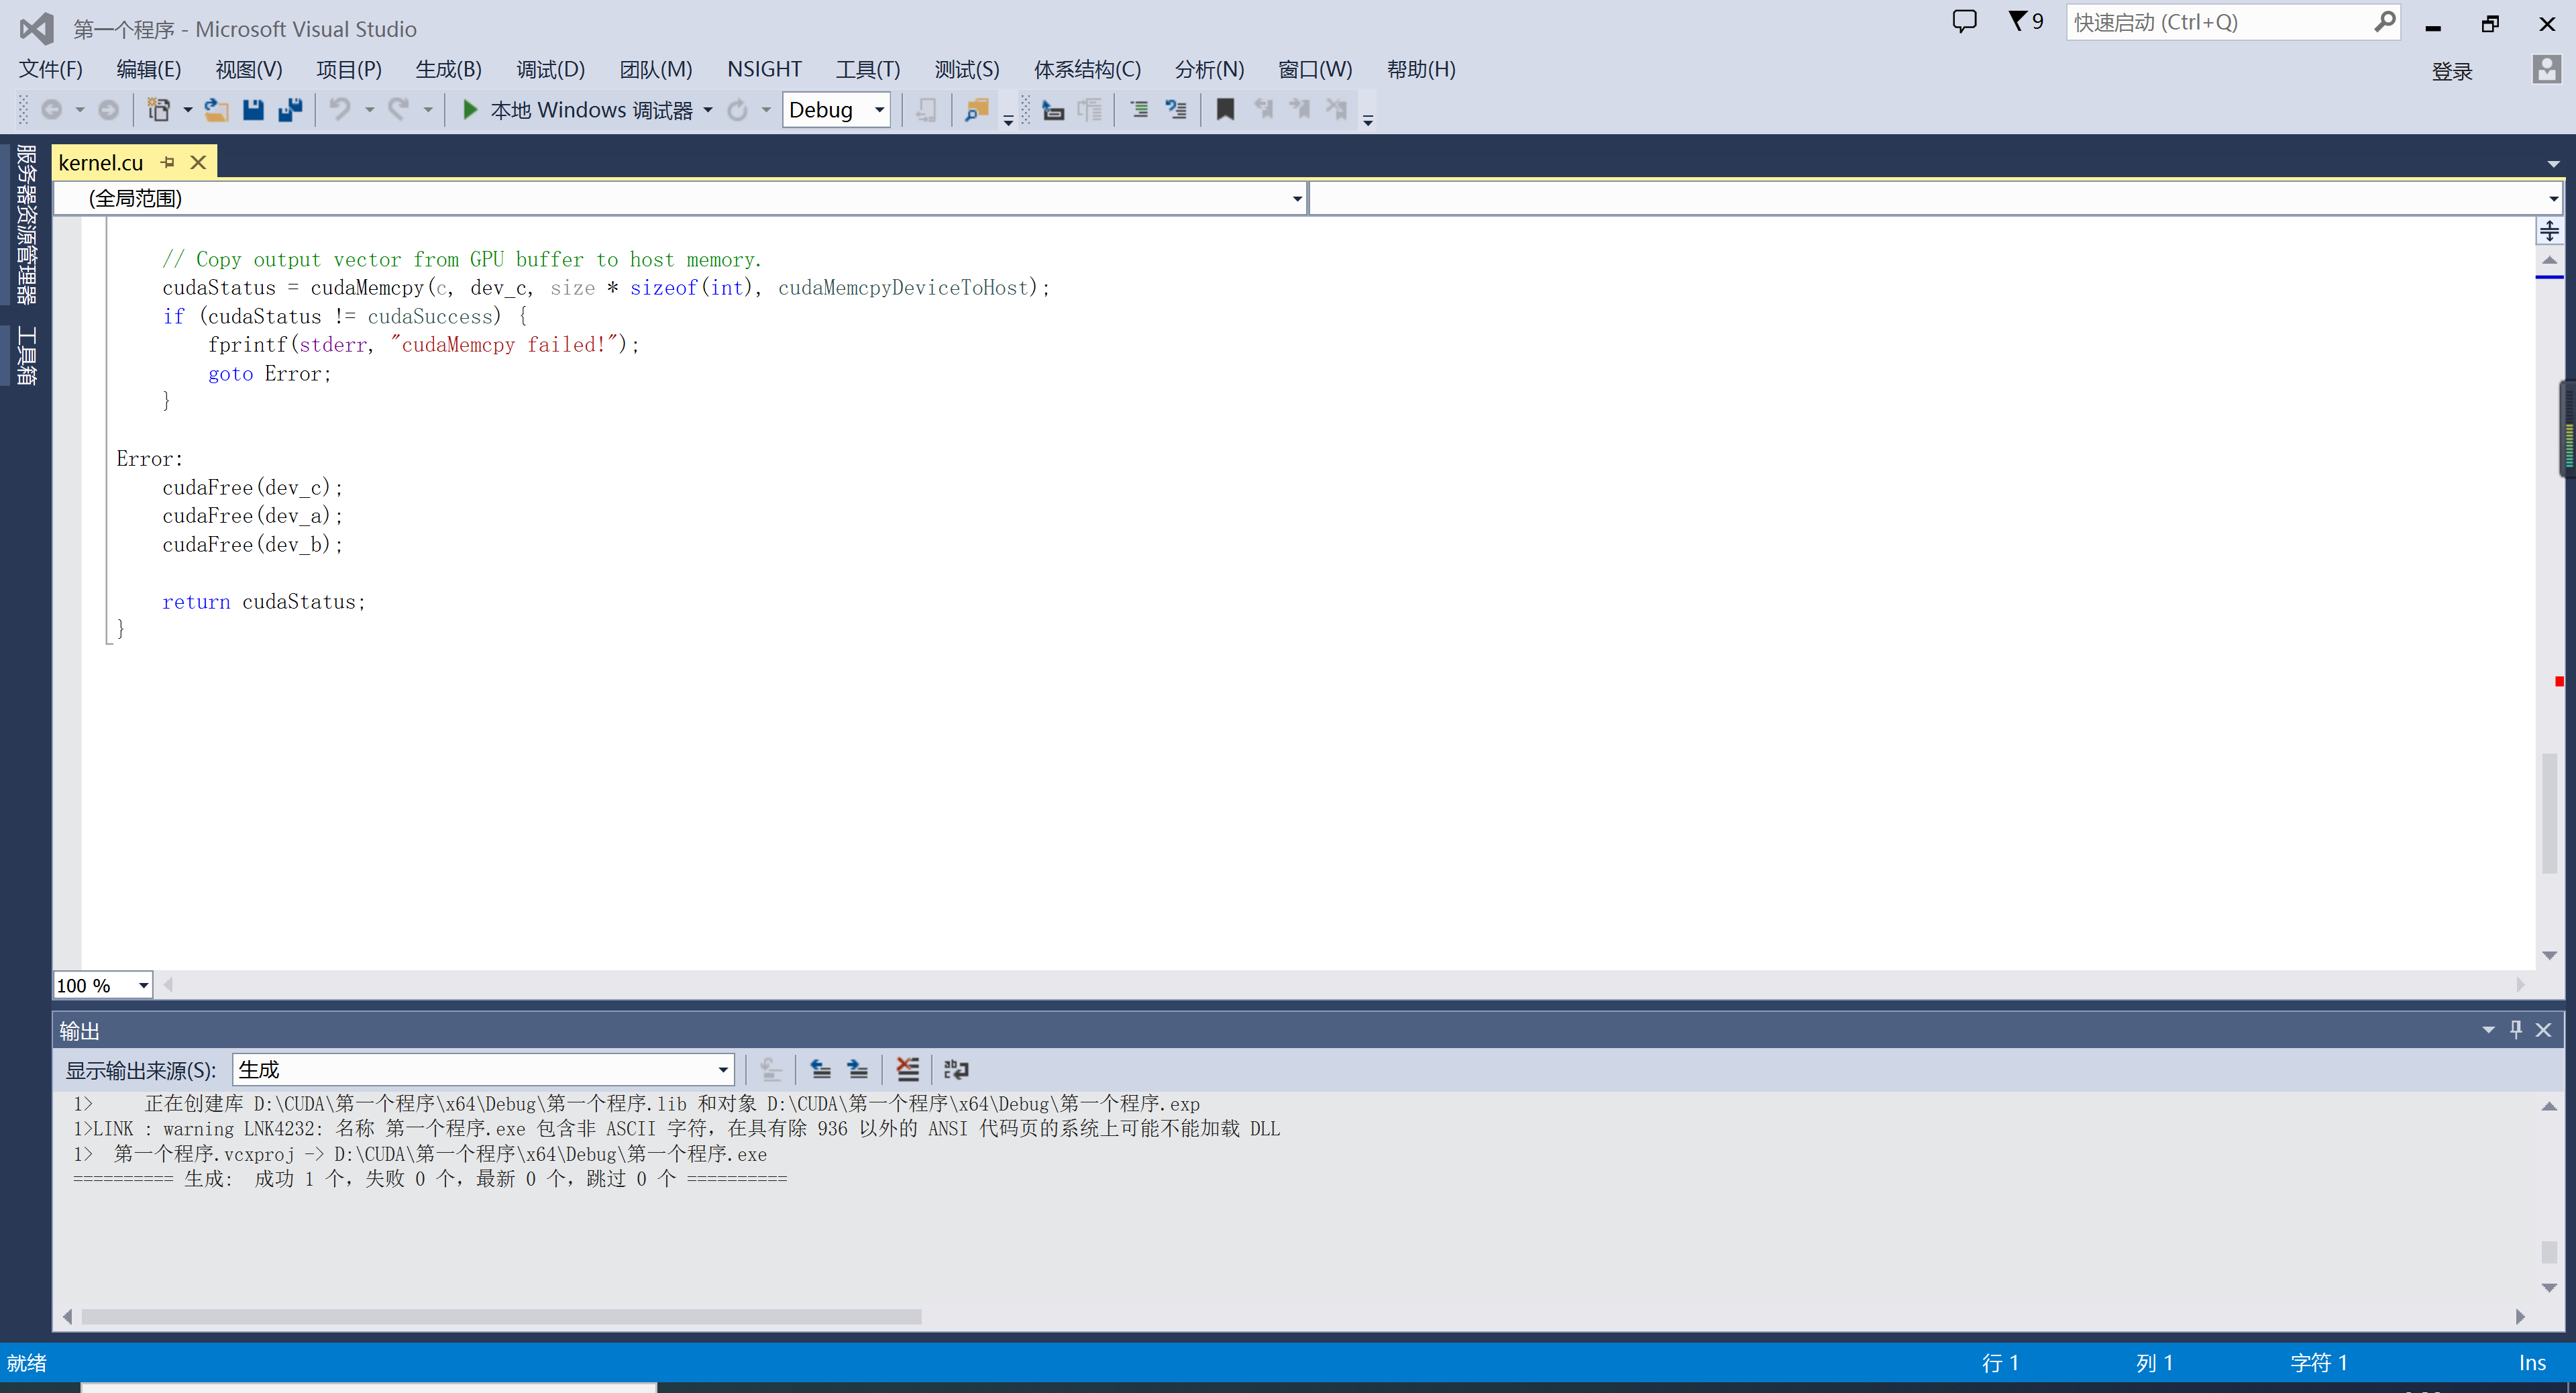This screenshot has height=1393, width=2576.
Task: Open the 100 % zoom dropdown
Action: click(x=143, y=985)
